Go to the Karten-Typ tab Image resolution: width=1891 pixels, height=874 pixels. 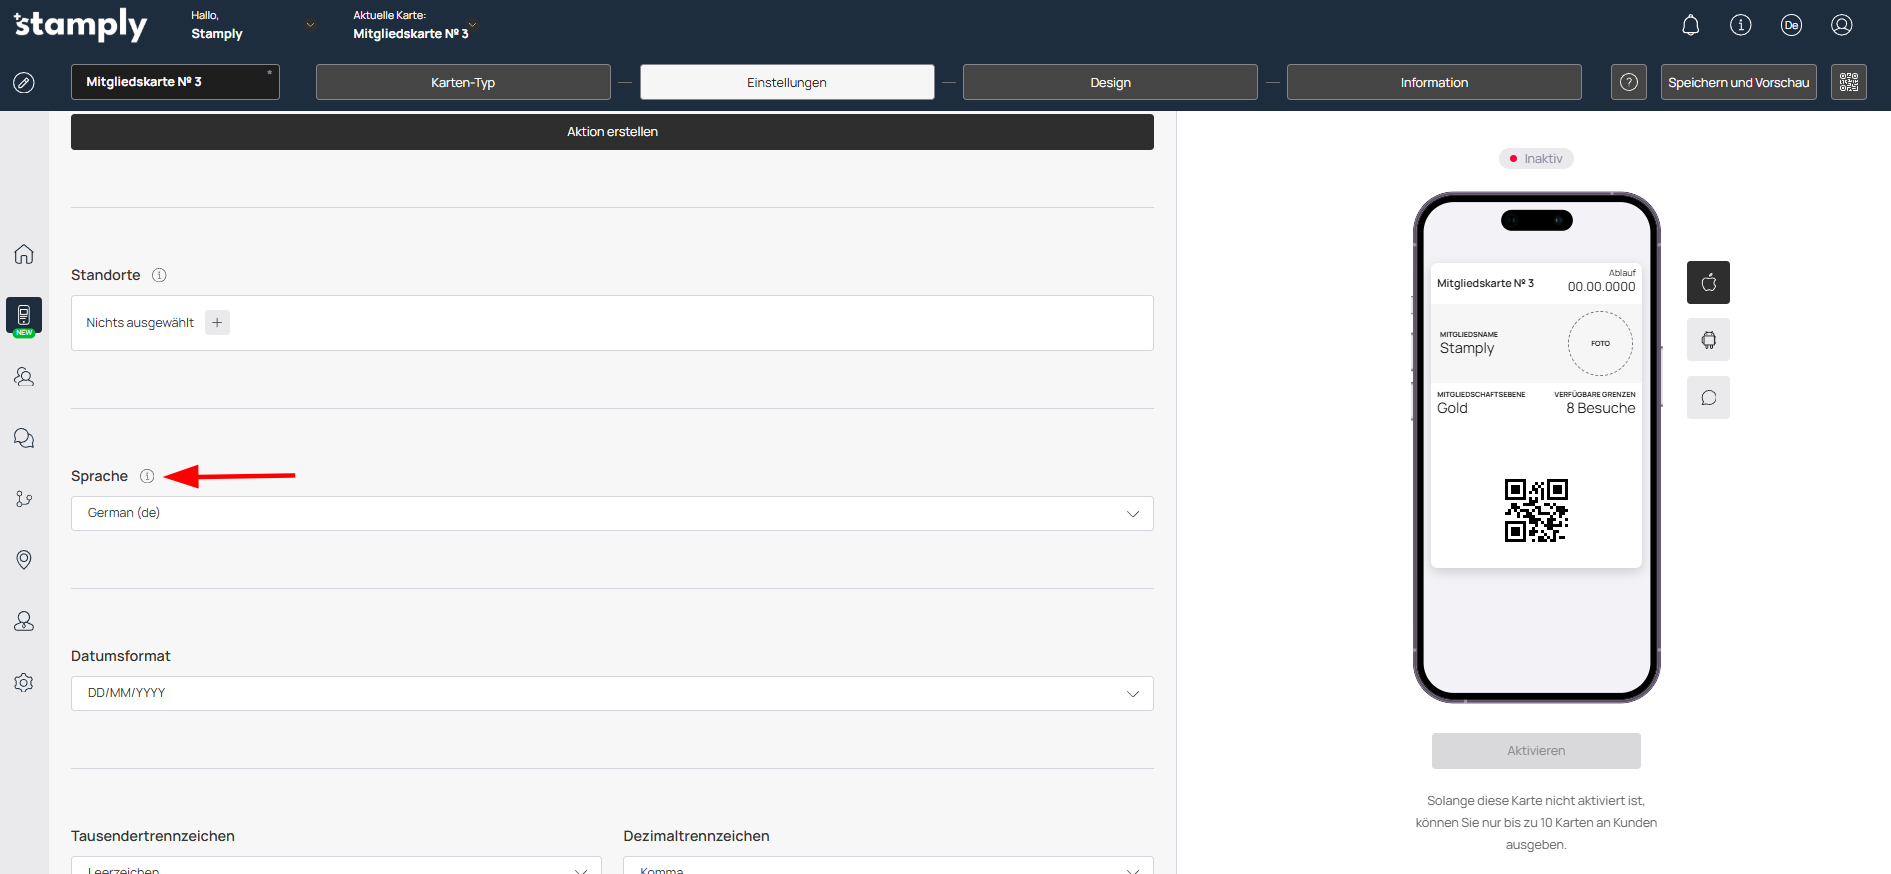(462, 82)
